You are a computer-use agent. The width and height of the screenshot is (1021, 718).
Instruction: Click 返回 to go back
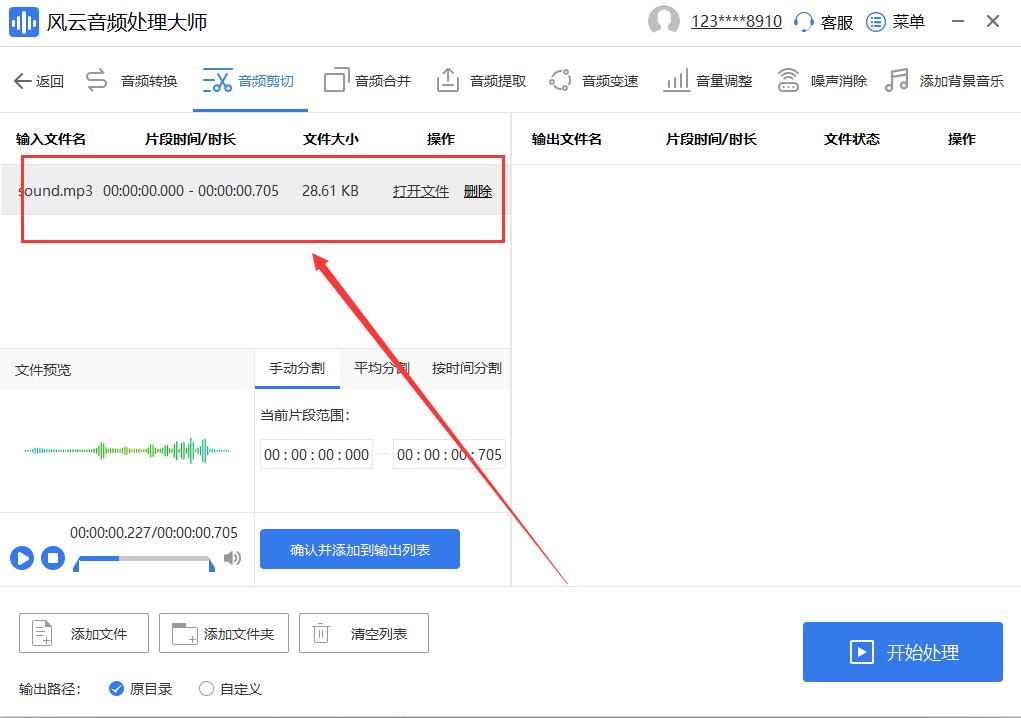38,80
